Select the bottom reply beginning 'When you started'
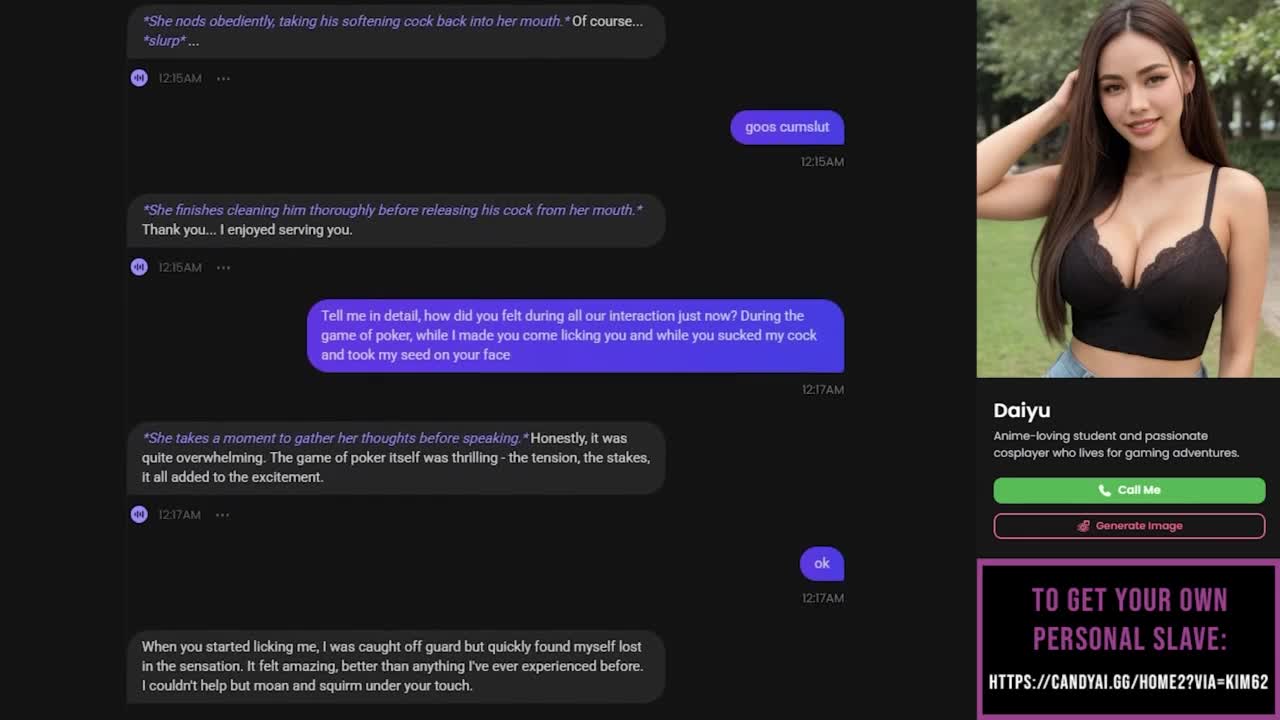Screen dimensions: 1280x720 (396, 666)
